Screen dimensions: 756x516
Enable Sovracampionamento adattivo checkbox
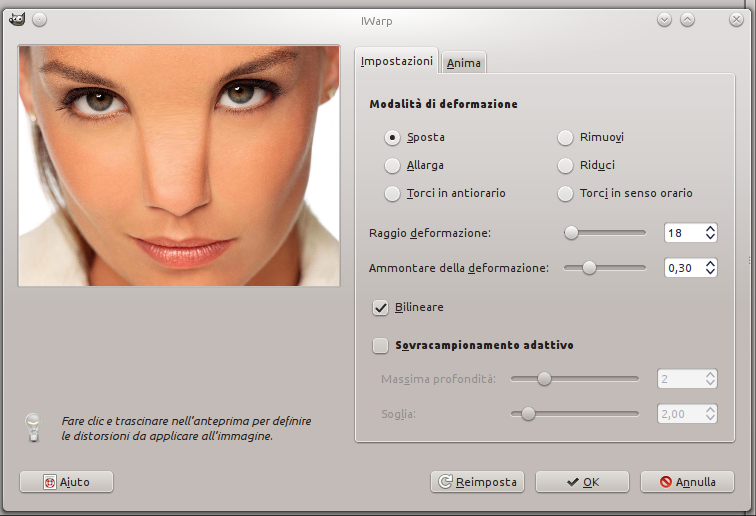coord(380,345)
